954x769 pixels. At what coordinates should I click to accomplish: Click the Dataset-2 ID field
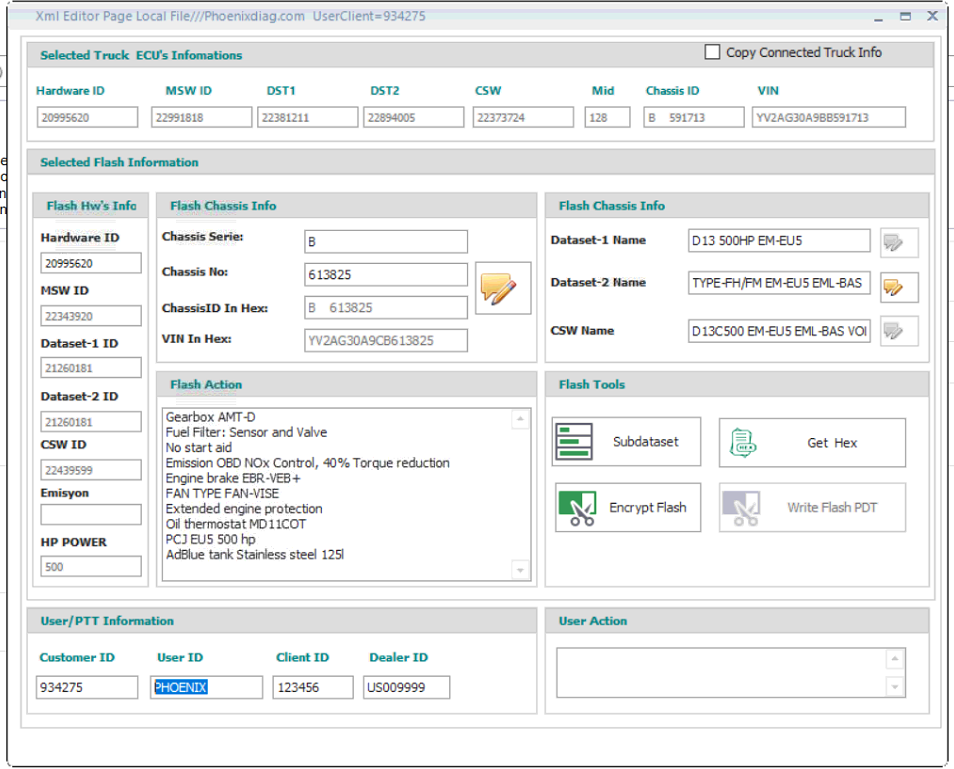tap(91, 422)
